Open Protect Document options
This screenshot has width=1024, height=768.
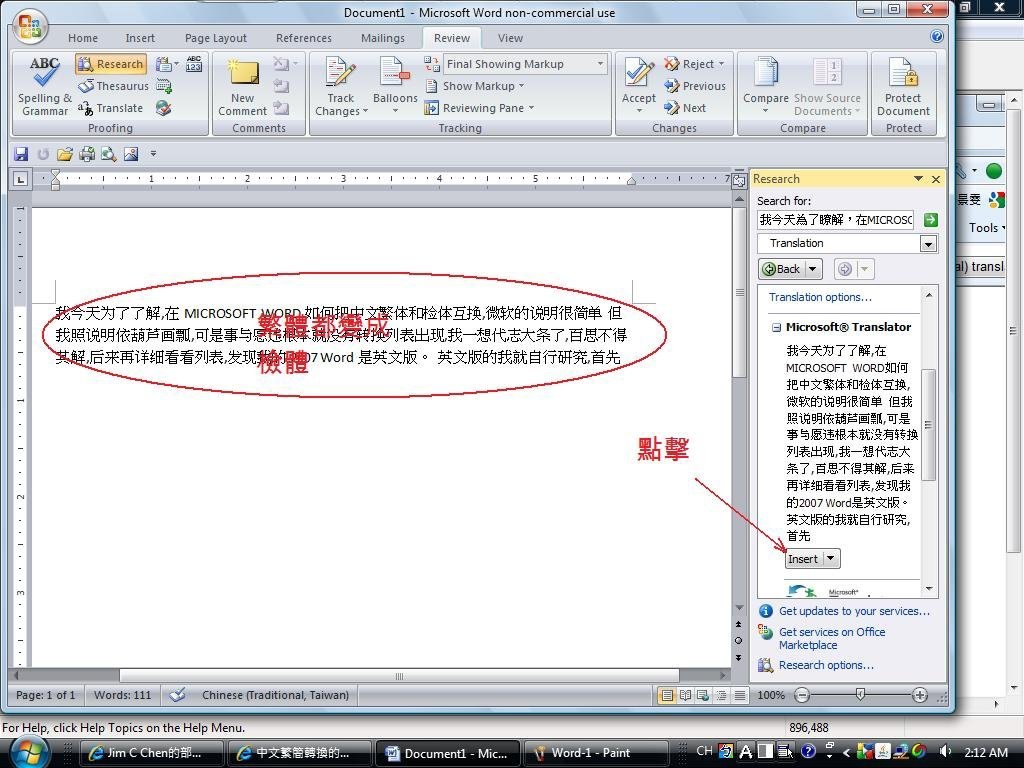pos(903,86)
